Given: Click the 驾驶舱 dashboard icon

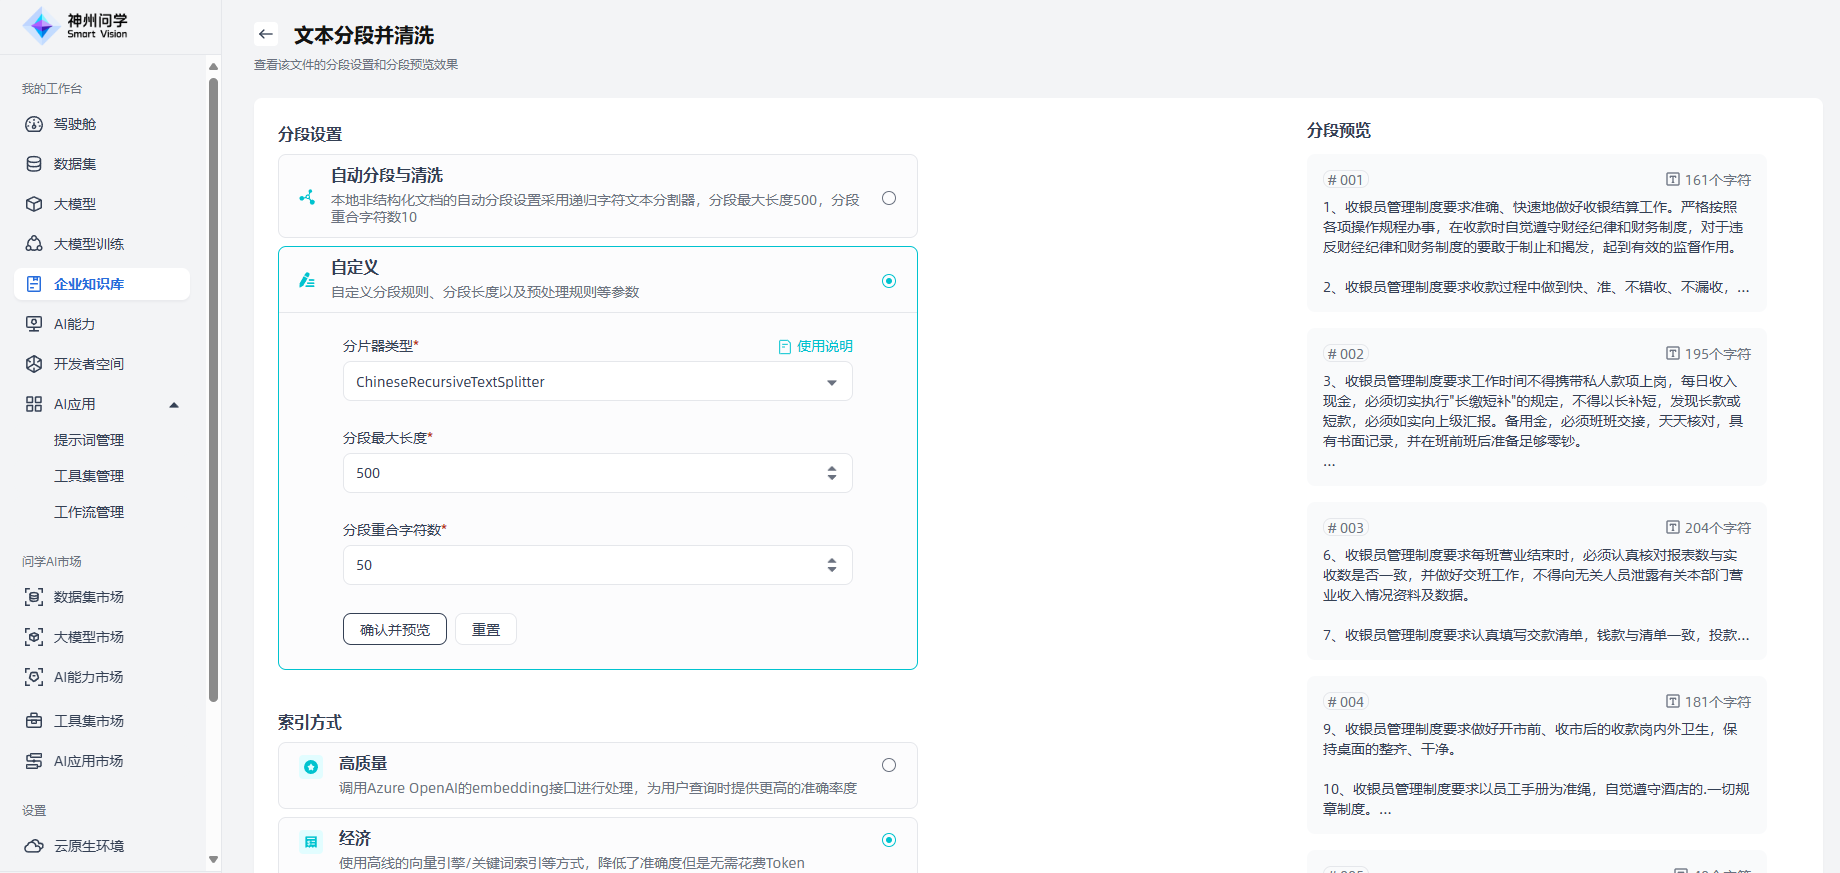Looking at the screenshot, I should click(x=34, y=124).
